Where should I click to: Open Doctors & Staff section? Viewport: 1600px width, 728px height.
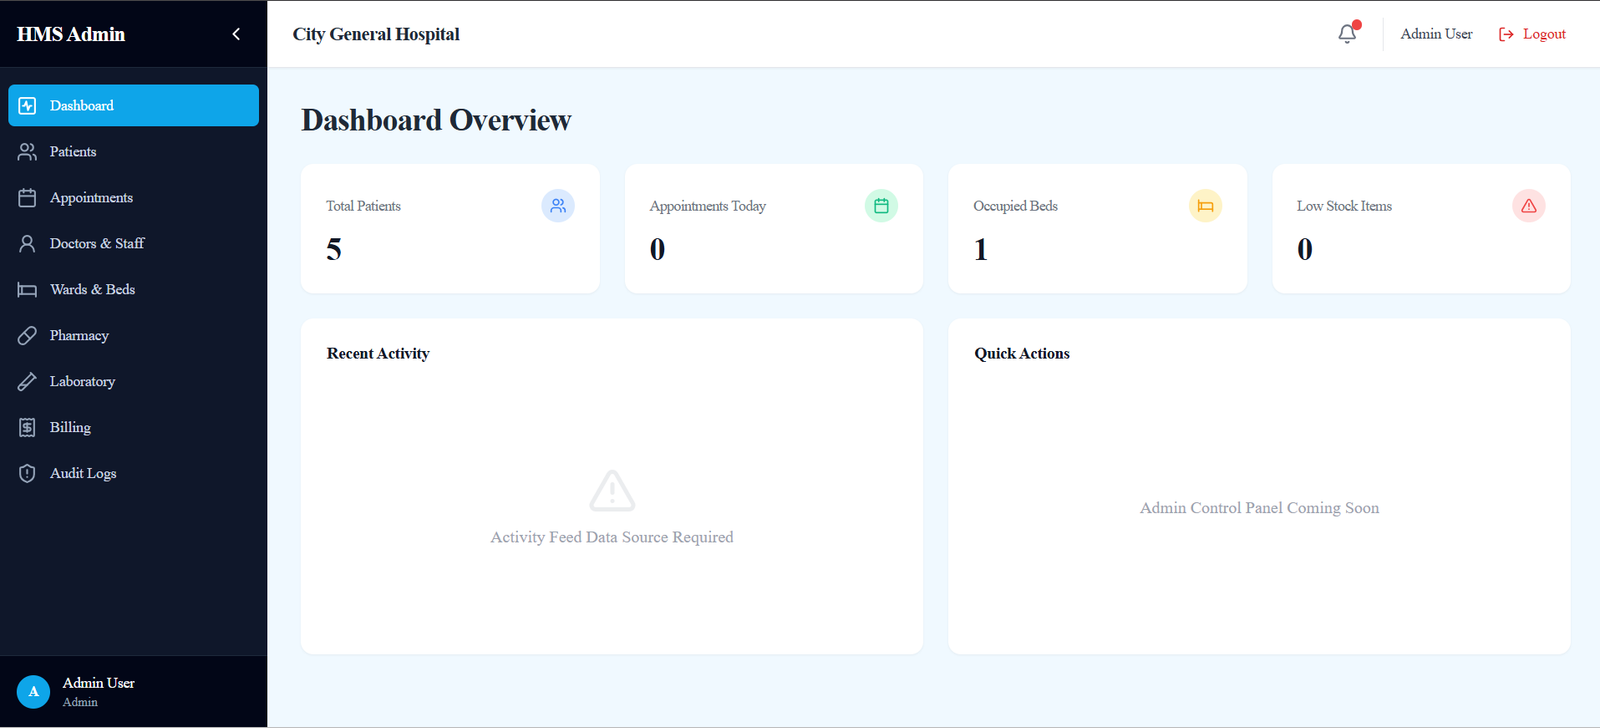(x=133, y=243)
